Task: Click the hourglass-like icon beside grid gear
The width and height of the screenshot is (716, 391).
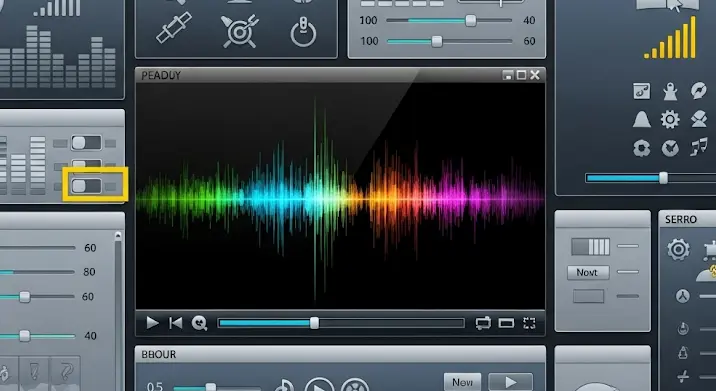Action: pos(699,119)
